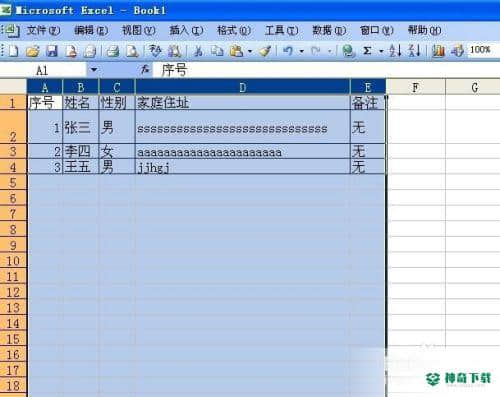Expand the Undo history dropdown

point(302,51)
